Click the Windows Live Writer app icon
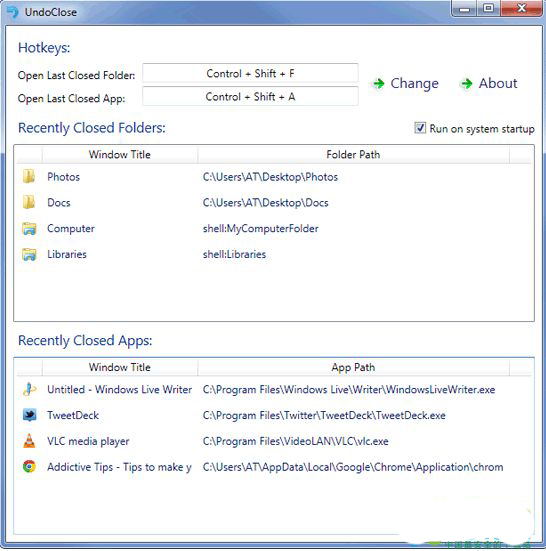Screen dimensions: 546x551 30,389
